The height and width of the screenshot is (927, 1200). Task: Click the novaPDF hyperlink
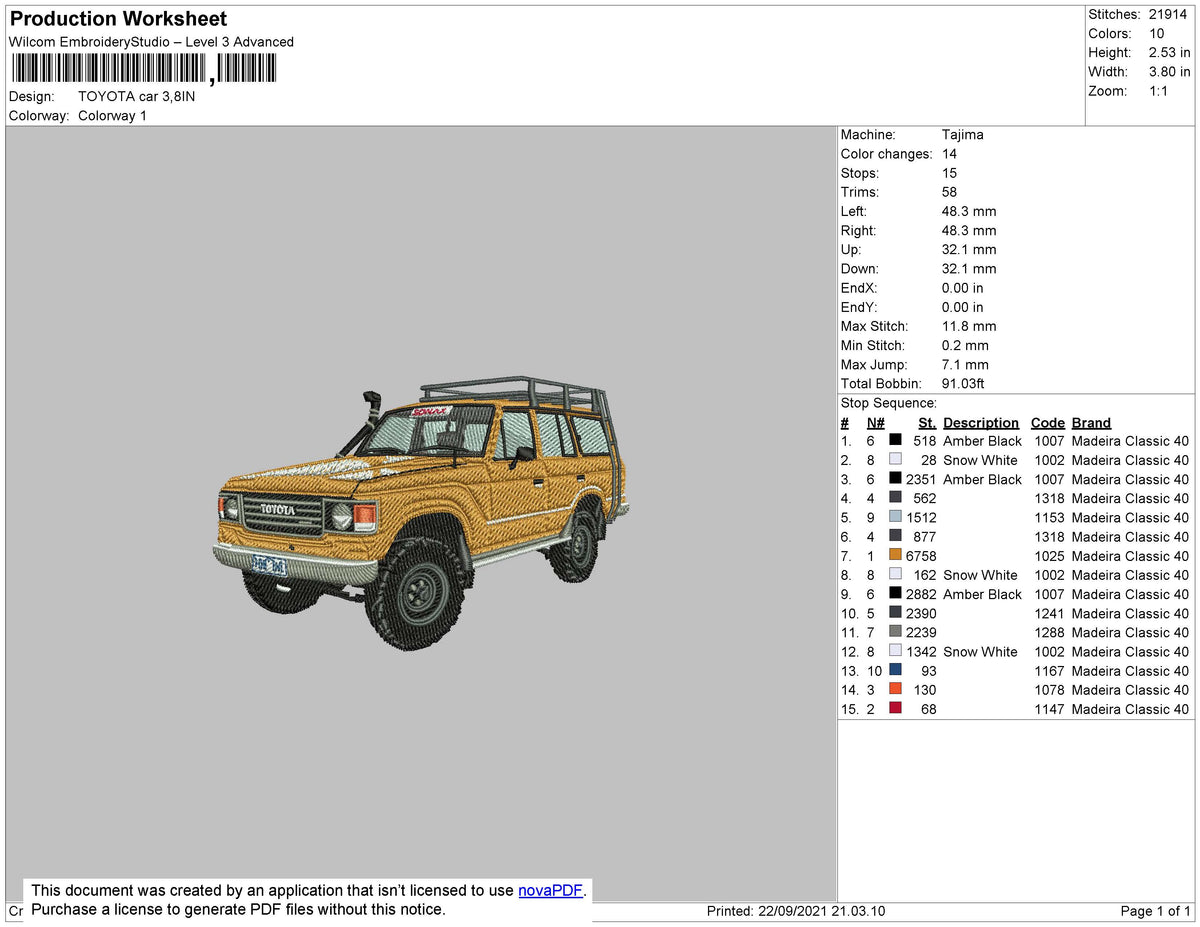coord(550,890)
